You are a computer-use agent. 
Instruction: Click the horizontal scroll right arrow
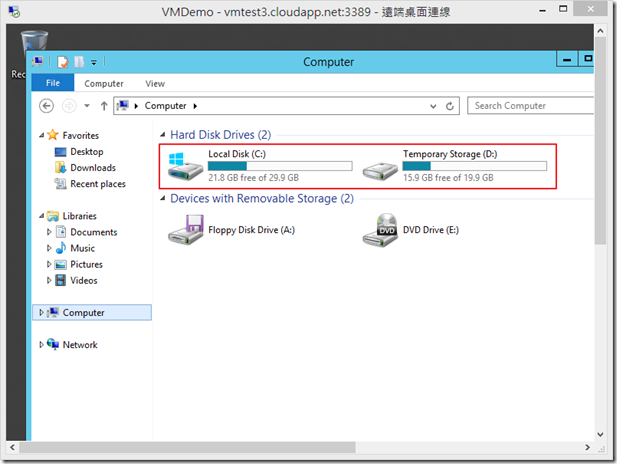(x=587, y=447)
